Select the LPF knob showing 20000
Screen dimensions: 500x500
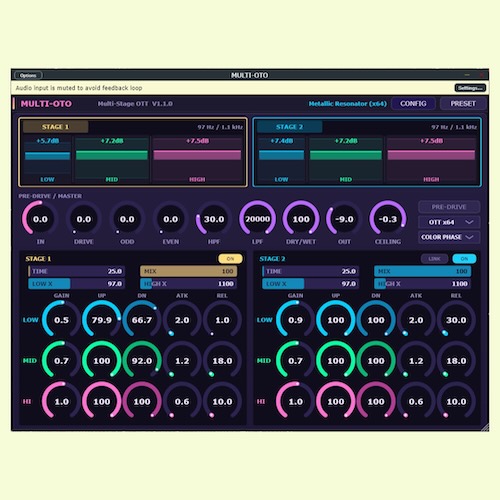[257, 219]
